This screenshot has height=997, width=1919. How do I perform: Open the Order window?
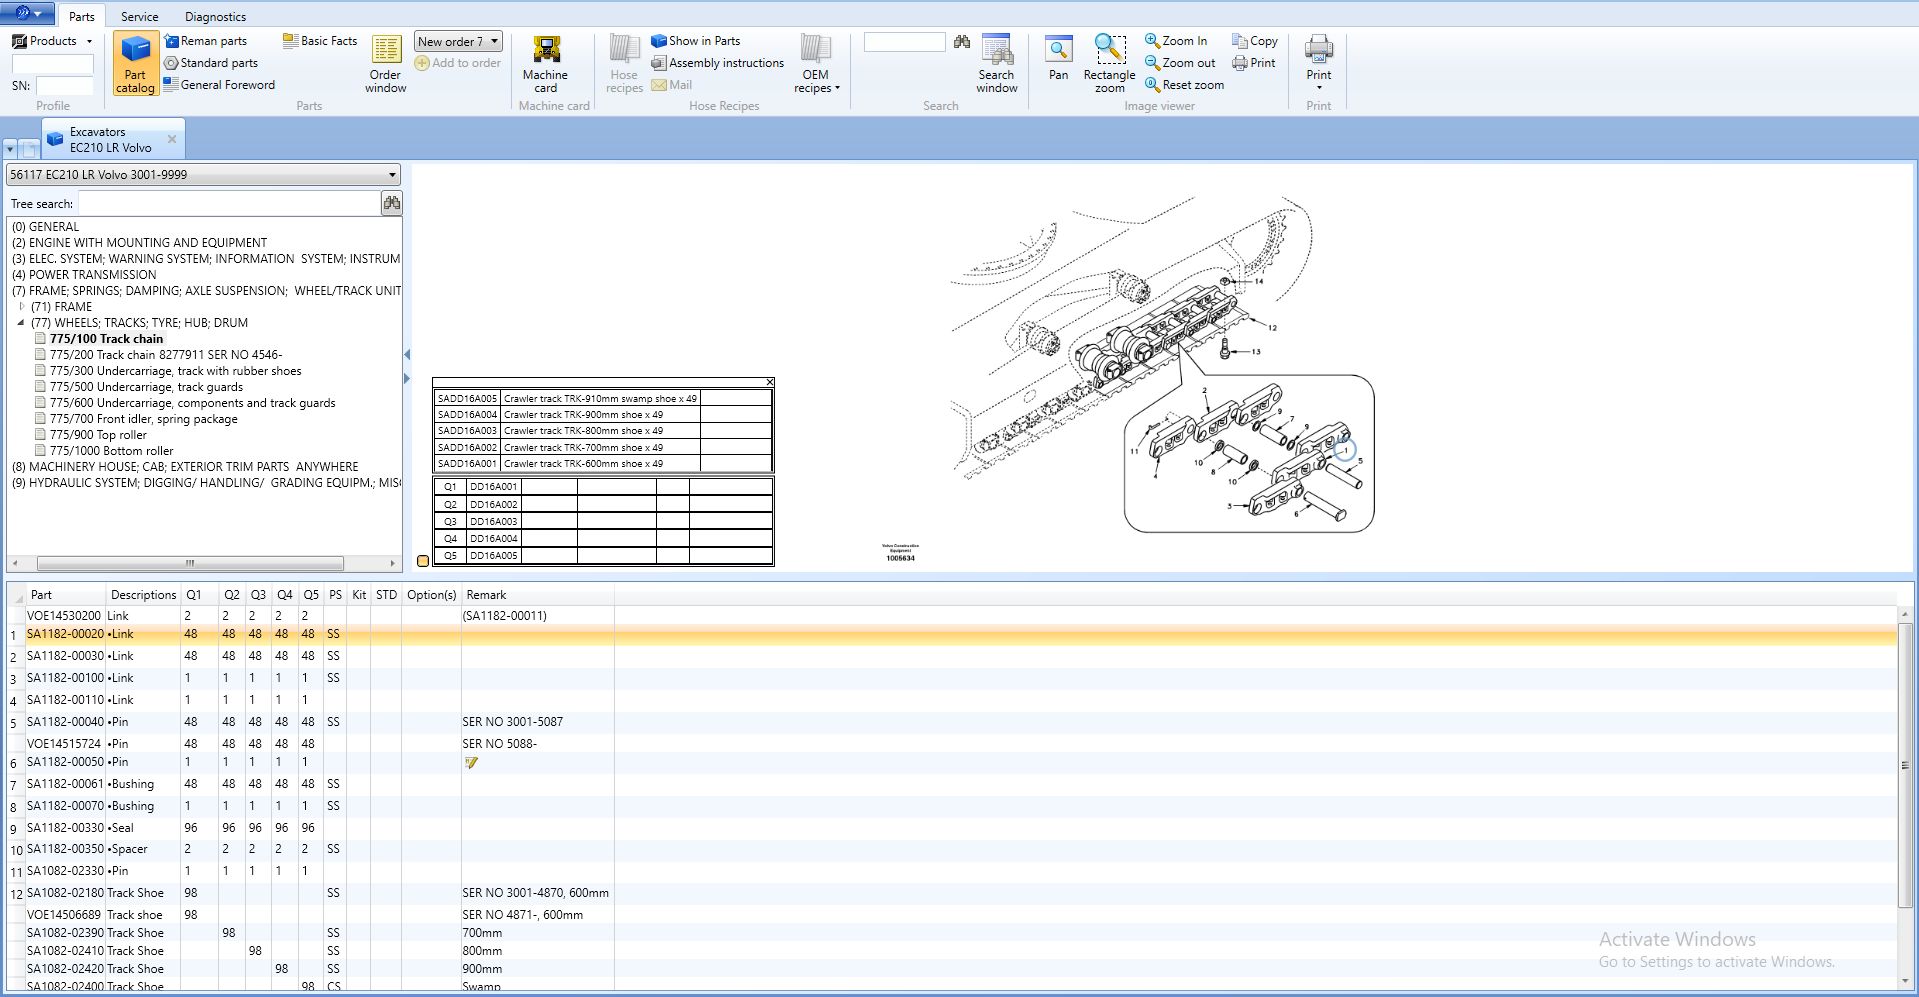(x=386, y=63)
